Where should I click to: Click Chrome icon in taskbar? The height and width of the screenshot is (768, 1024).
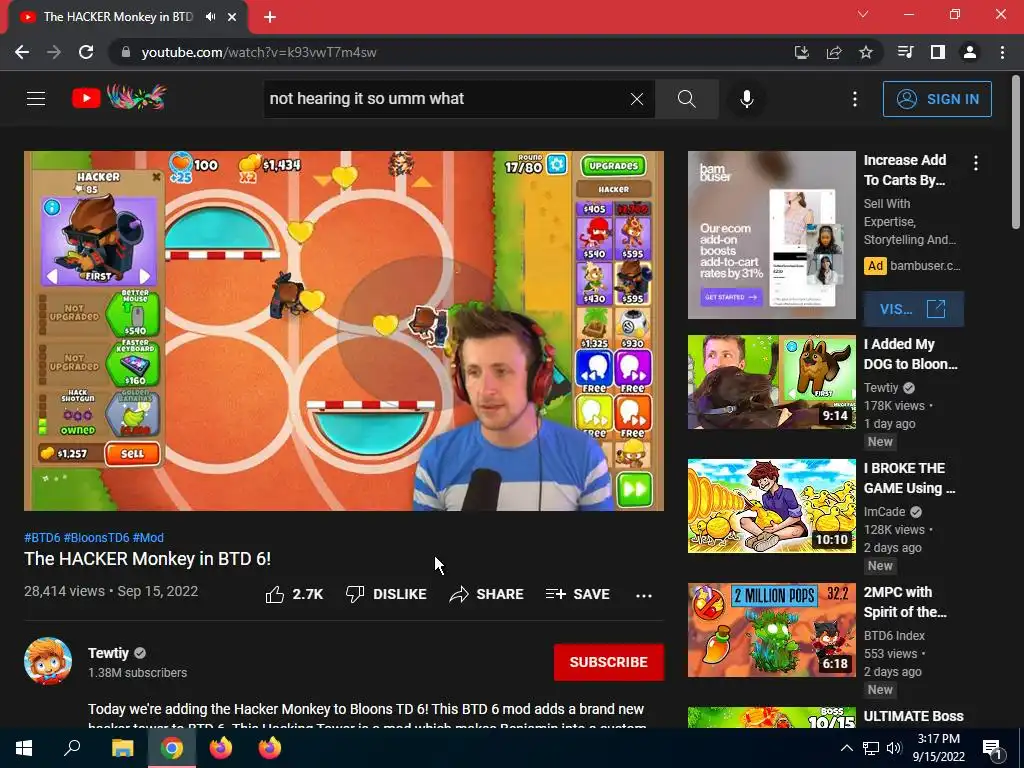(172, 748)
